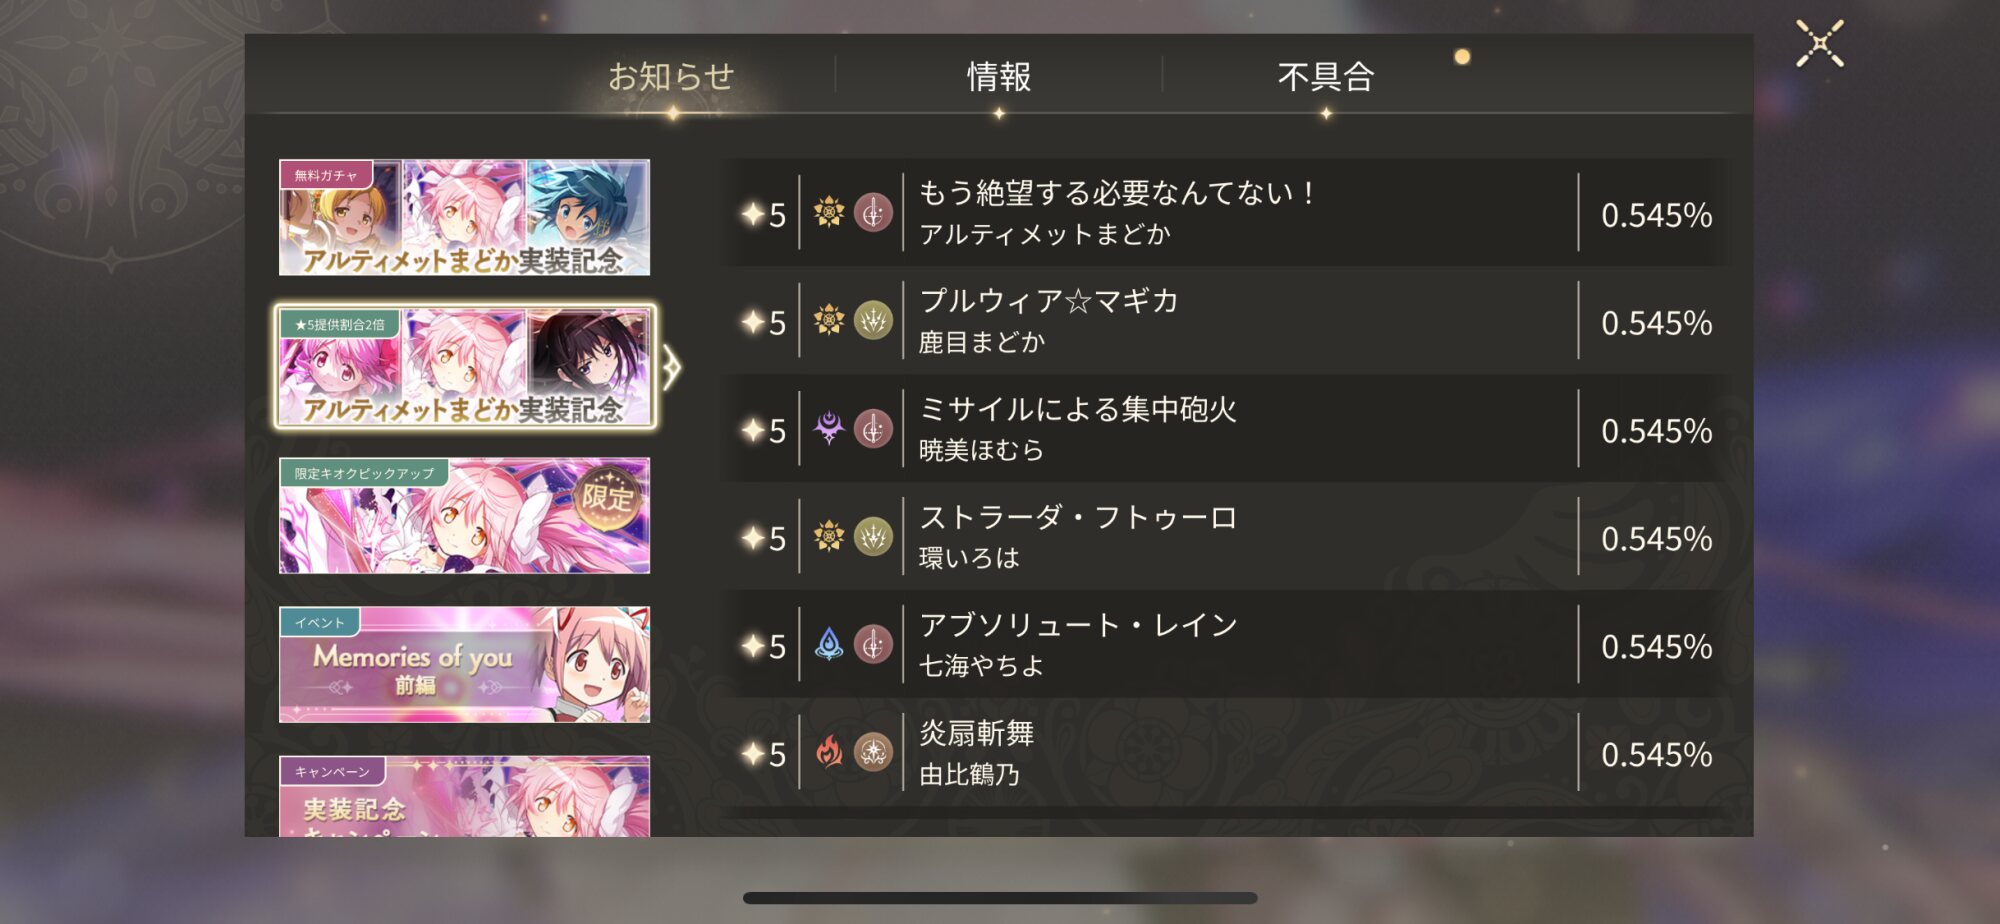This screenshot has width=2000, height=924.
Task: Close the notice dialog with X icon
Action: point(1819,44)
